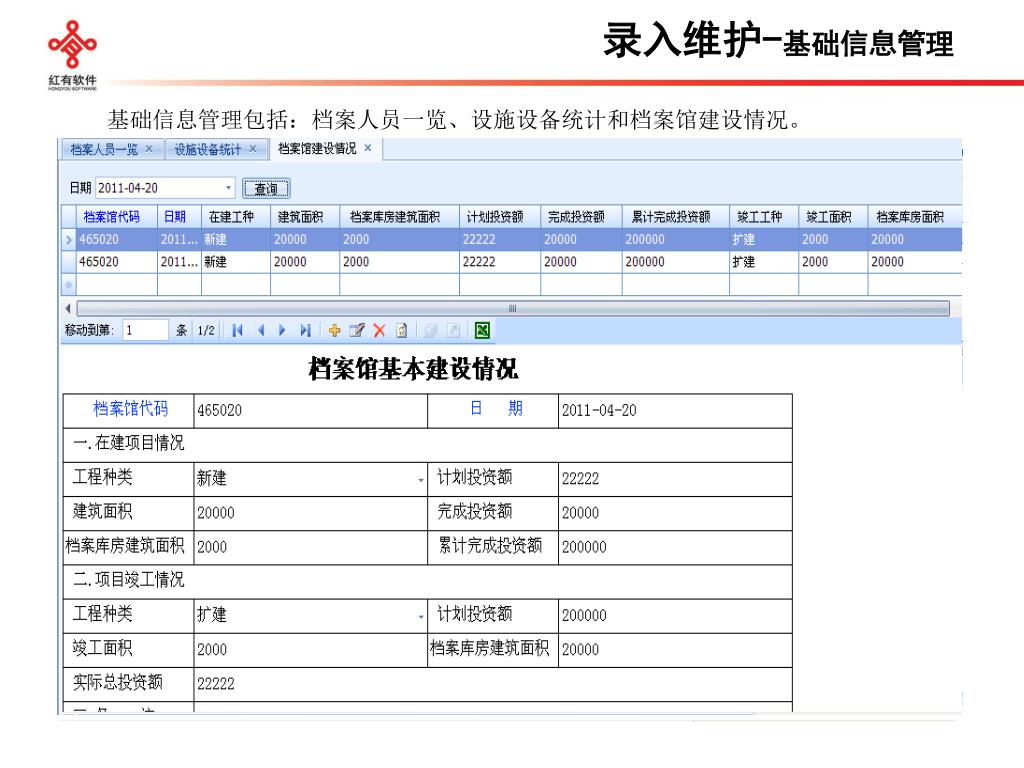Edit the form's 完成投资额 field showing 20000
This screenshot has height=768, width=1024.
point(675,513)
